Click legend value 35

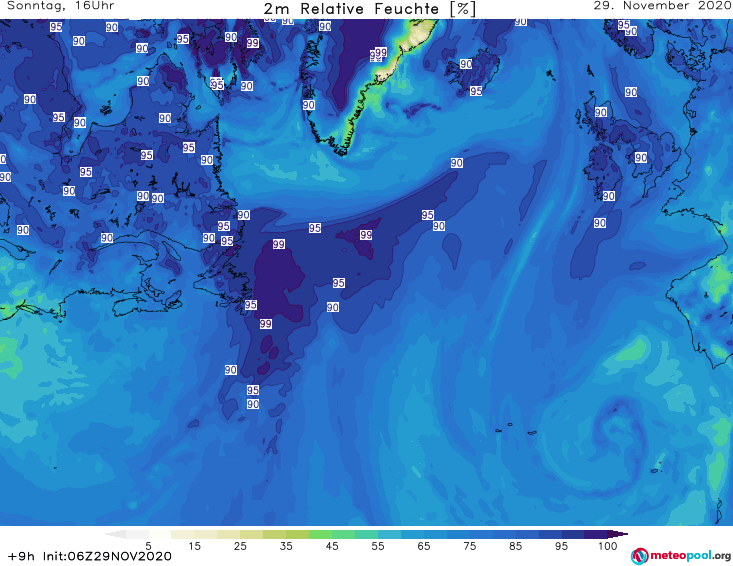[x=286, y=546]
